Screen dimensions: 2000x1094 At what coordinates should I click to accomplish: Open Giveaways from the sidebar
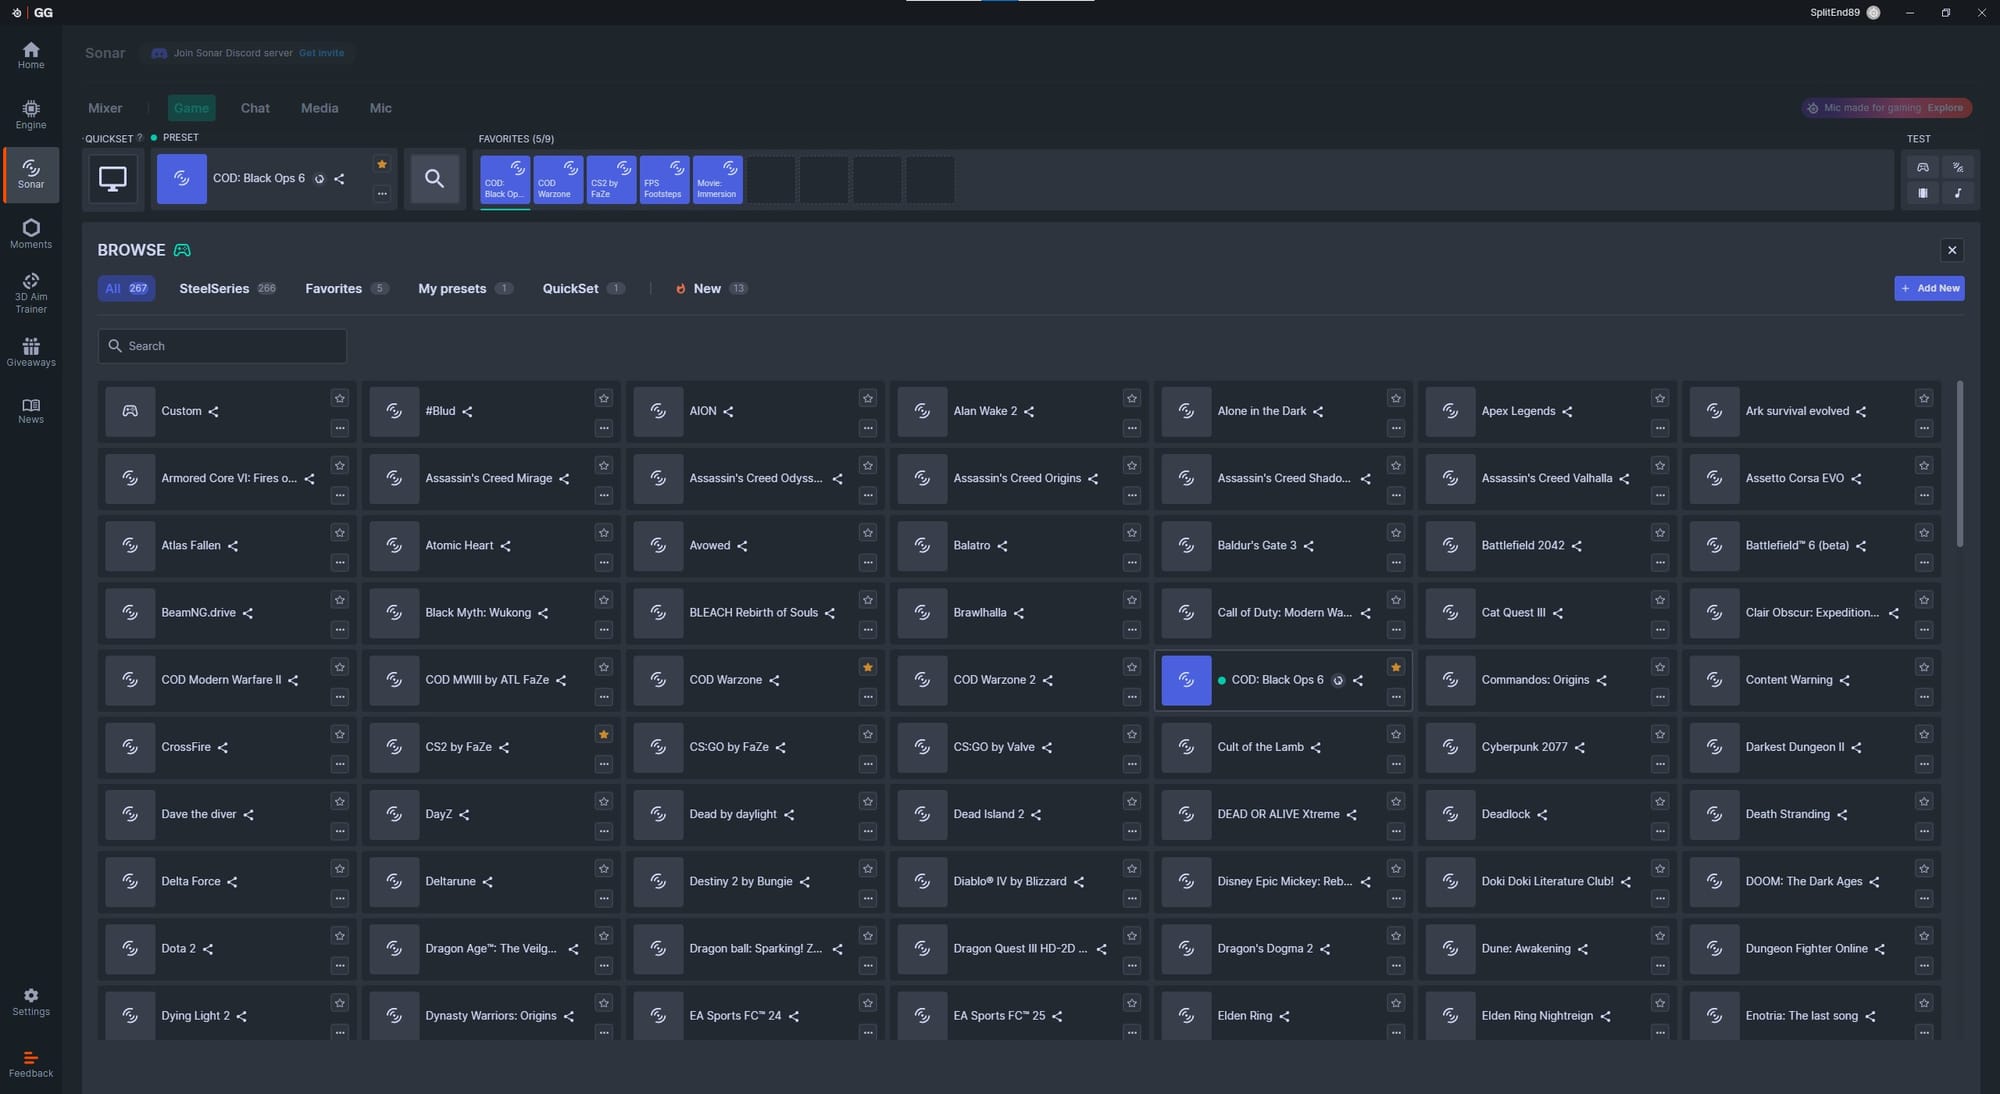[x=31, y=351]
